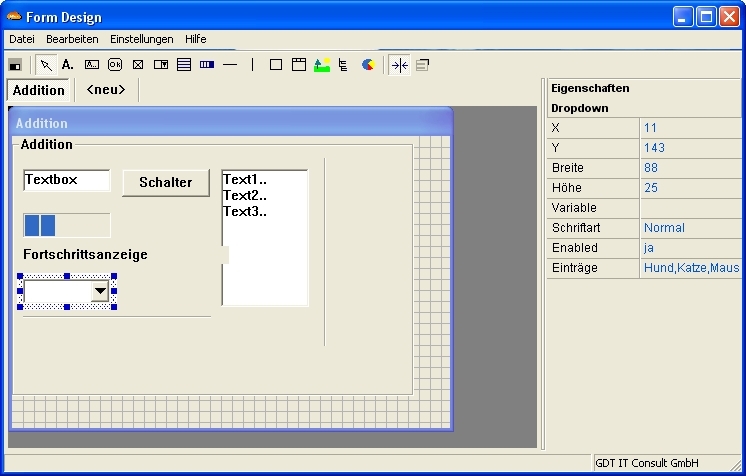Open the Datei menu
Image resolution: width=746 pixels, height=476 pixels.
pyautogui.click(x=22, y=39)
